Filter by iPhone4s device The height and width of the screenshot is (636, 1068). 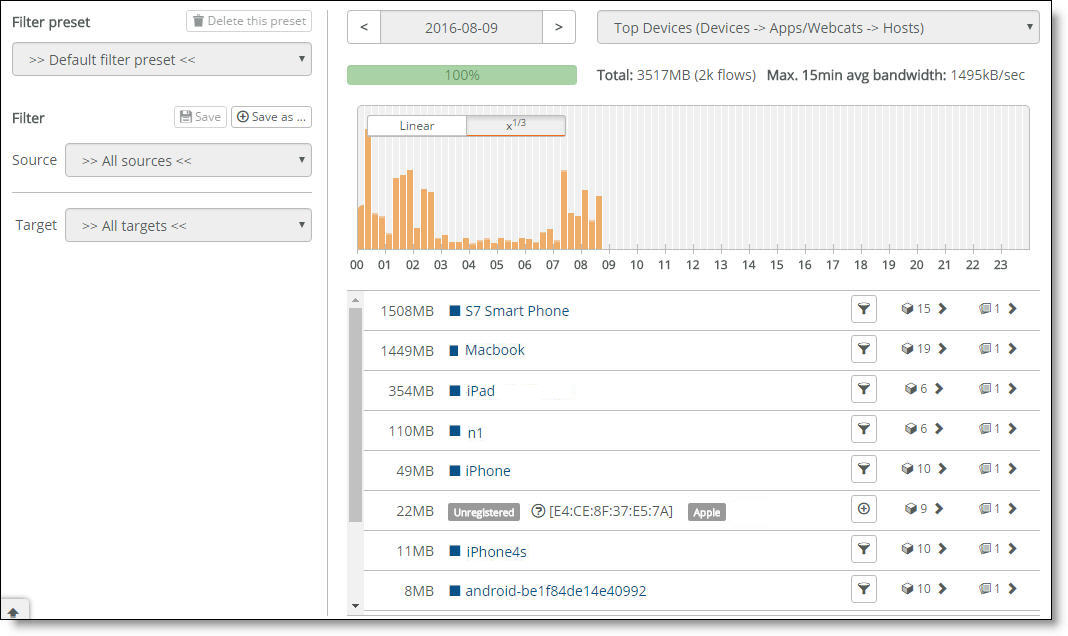tap(864, 549)
